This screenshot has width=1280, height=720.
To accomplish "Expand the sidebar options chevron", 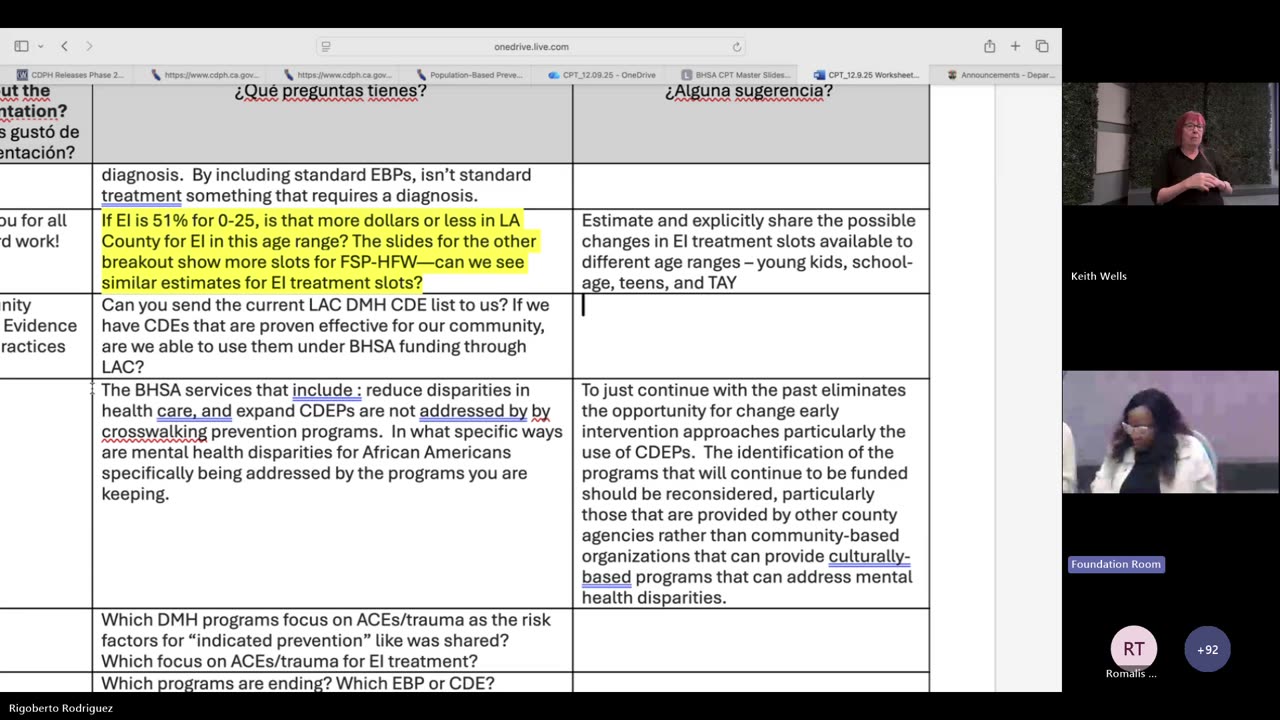I will 41,46.
